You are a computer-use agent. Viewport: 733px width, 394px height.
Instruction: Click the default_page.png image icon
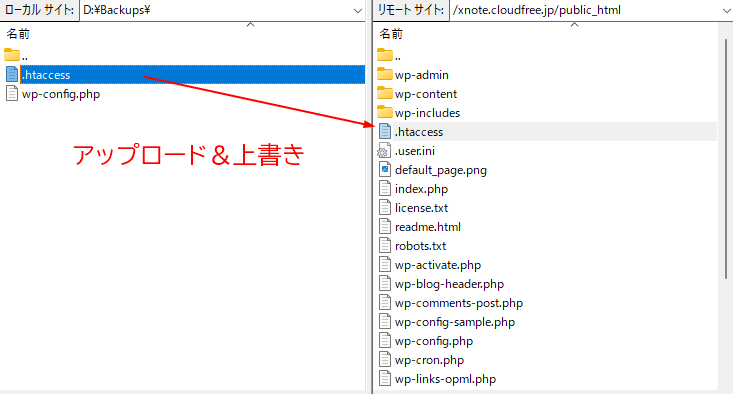pos(385,170)
